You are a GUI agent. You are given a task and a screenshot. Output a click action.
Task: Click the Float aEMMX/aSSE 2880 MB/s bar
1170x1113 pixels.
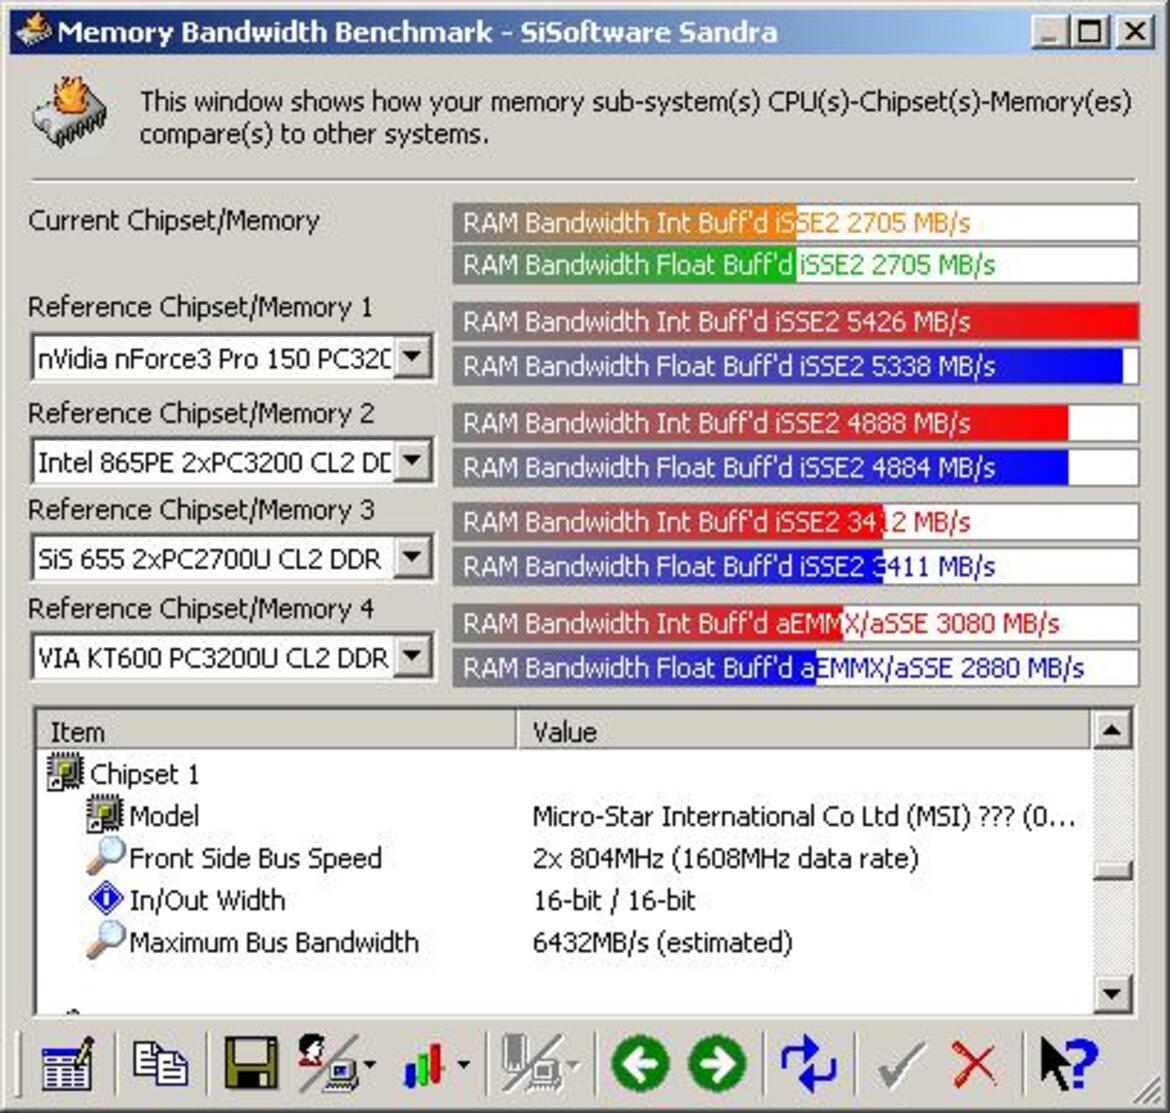[x=795, y=668]
